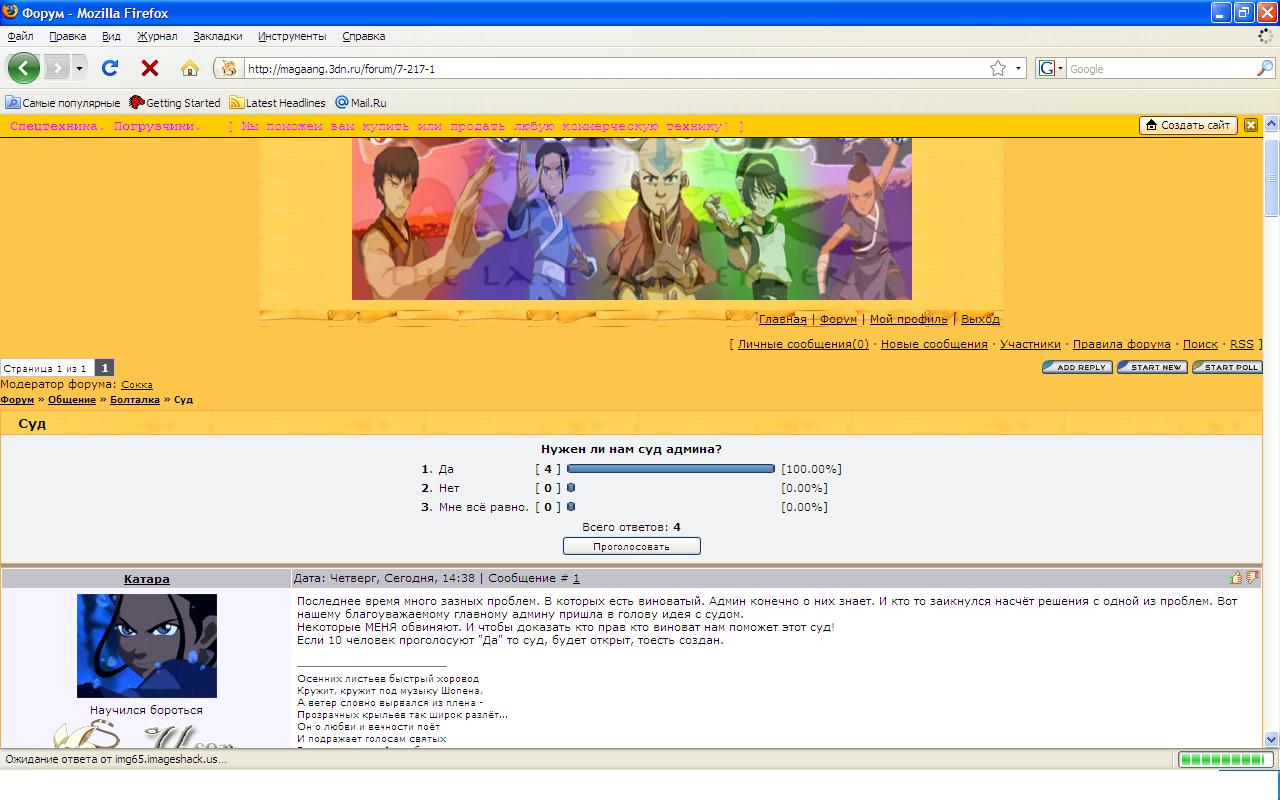1280x800 pixels.
Task: Select page number 1 in pagination
Action: (x=104, y=368)
